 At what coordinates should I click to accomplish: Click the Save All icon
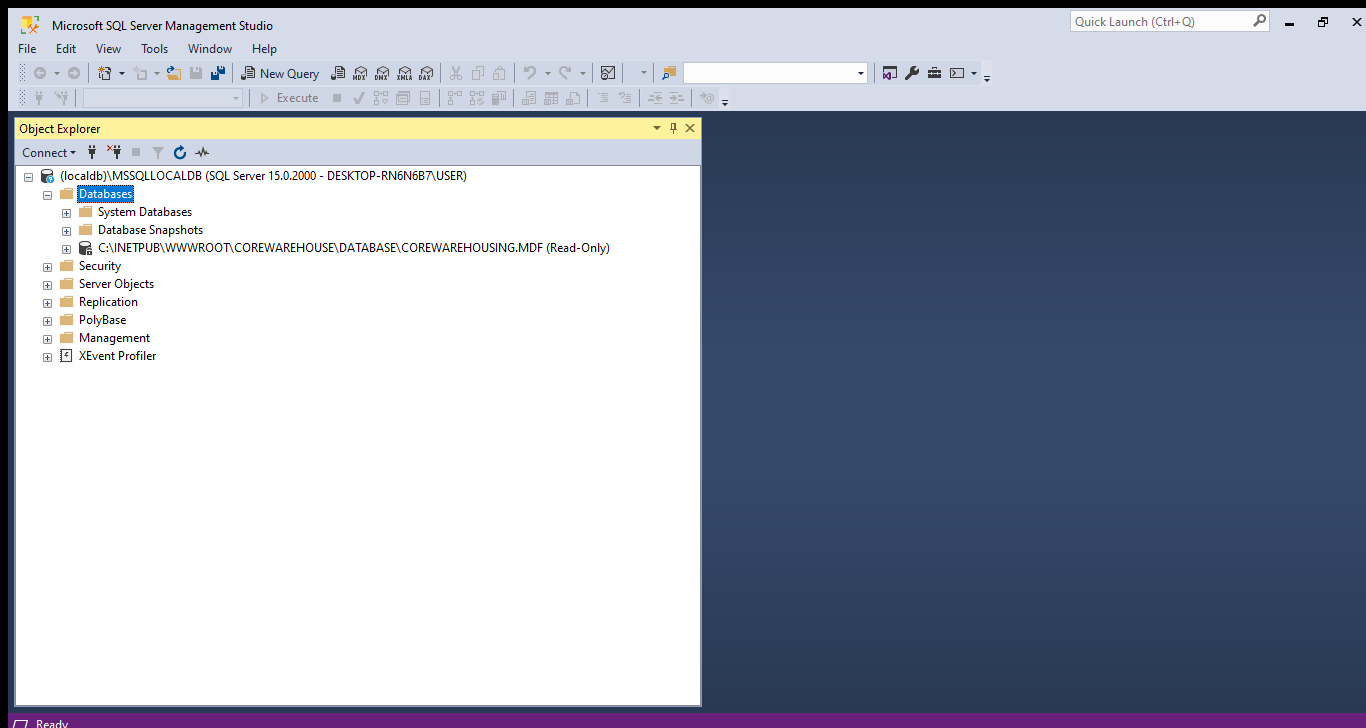tap(217, 73)
